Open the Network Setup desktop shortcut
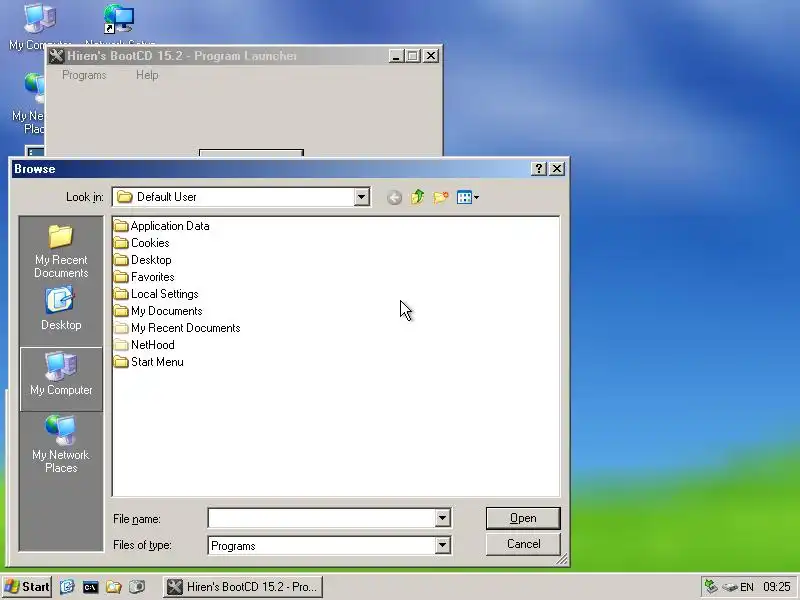Screen dimensions: 800x600 pyautogui.click(x=120, y=26)
